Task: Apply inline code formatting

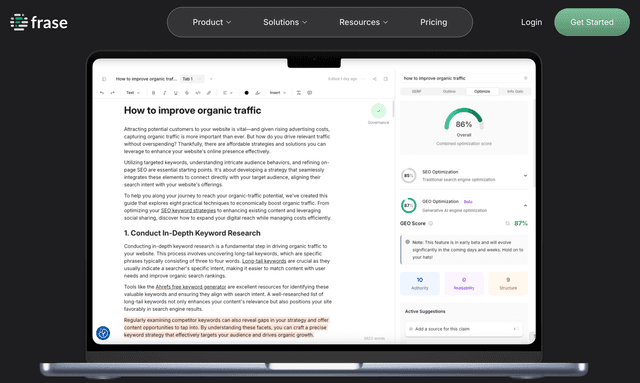Action: [x=198, y=93]
